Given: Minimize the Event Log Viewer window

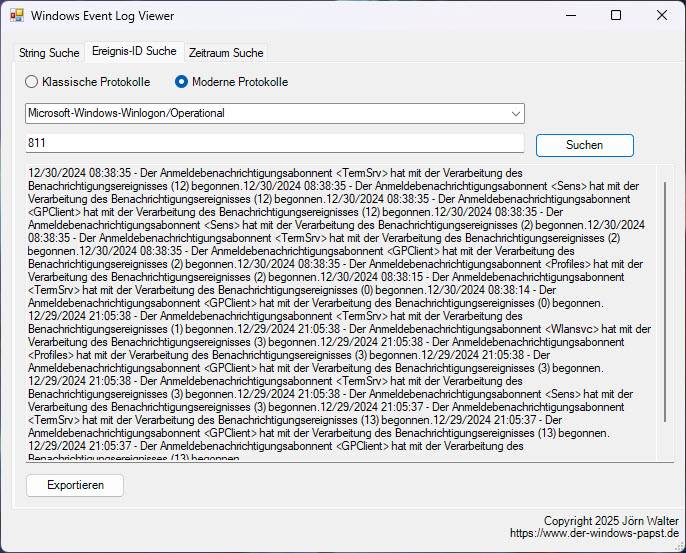Looking at the screenshot, I should [569, 15].
